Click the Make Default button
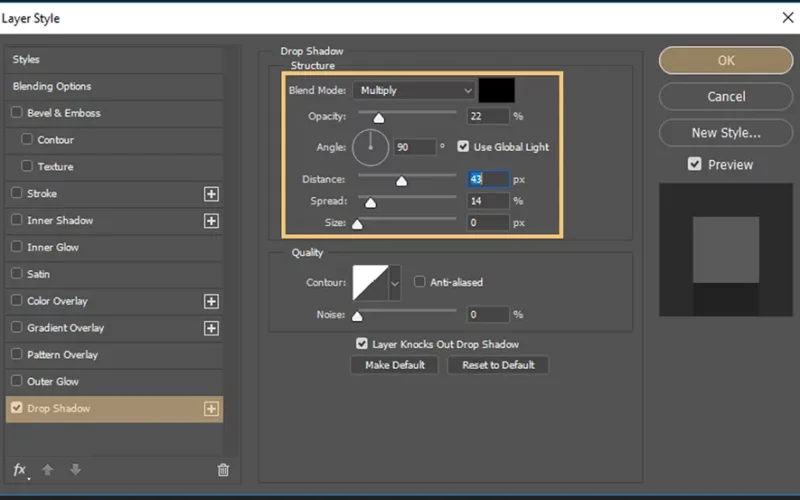This screenshot has width=800, height=500. [394, 365]
